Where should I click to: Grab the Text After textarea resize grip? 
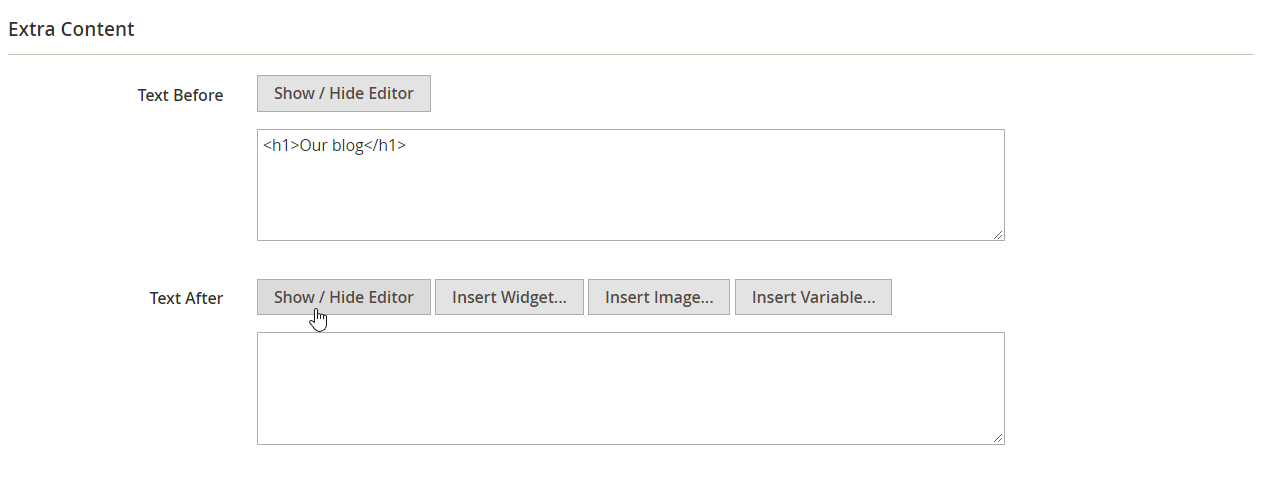pyautogui.click(x=998, y=438)
